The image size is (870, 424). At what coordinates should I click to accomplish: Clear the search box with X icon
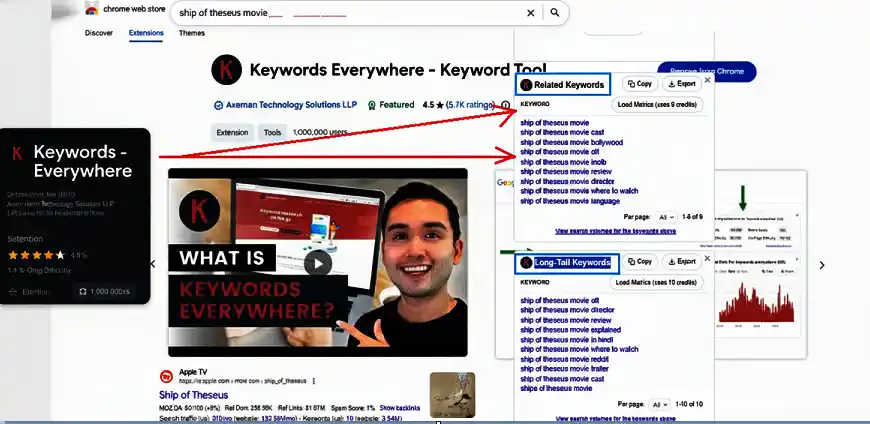click(531, 13)
